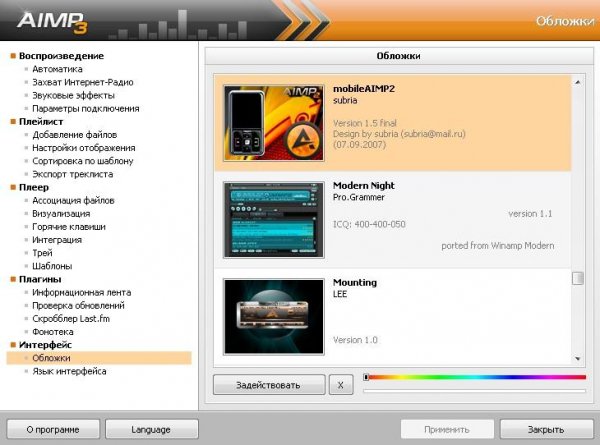Click the AIMP3 logo in the header
This screenshot has width=600, height=445.
(x=52, y=21)
